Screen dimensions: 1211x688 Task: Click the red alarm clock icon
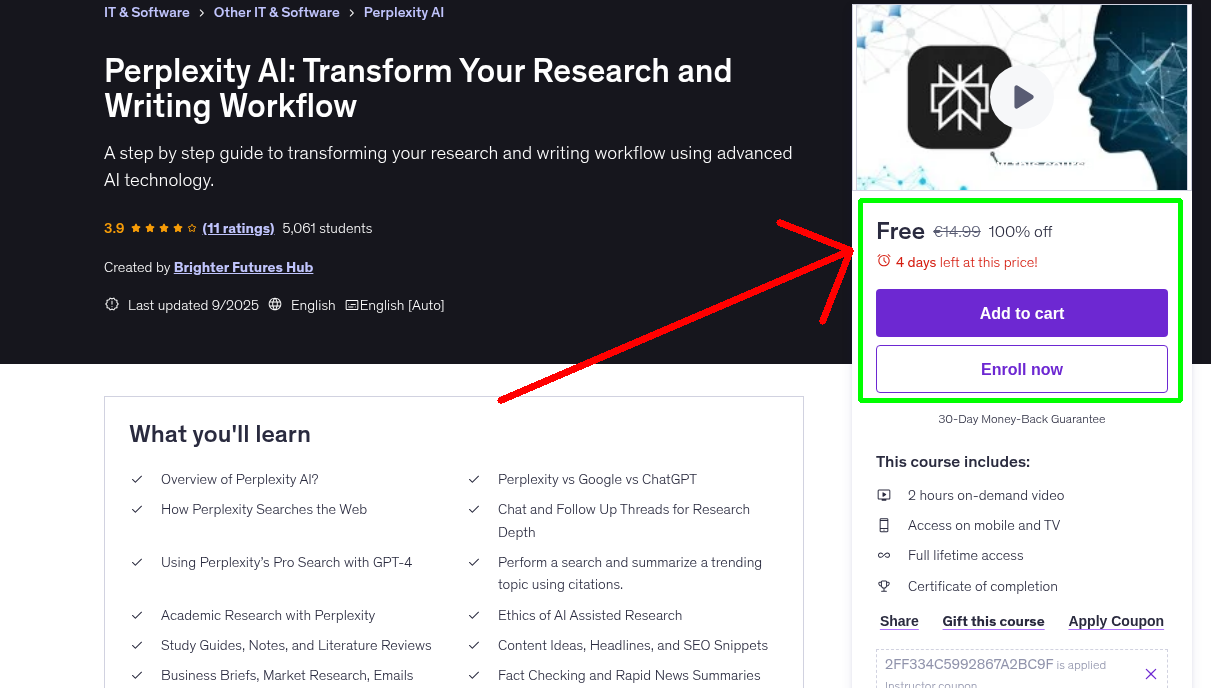point(883,260)
